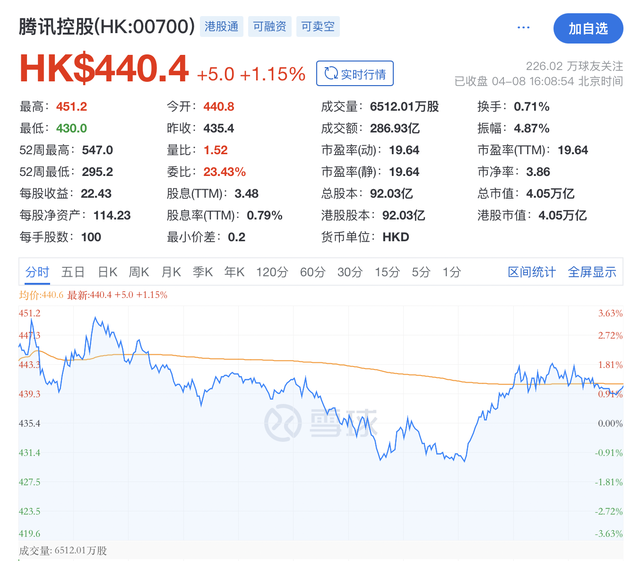Switch to the 五日 chart tab
The height and width of the screenshot is (561, 640).
click(x=73, y=272)
